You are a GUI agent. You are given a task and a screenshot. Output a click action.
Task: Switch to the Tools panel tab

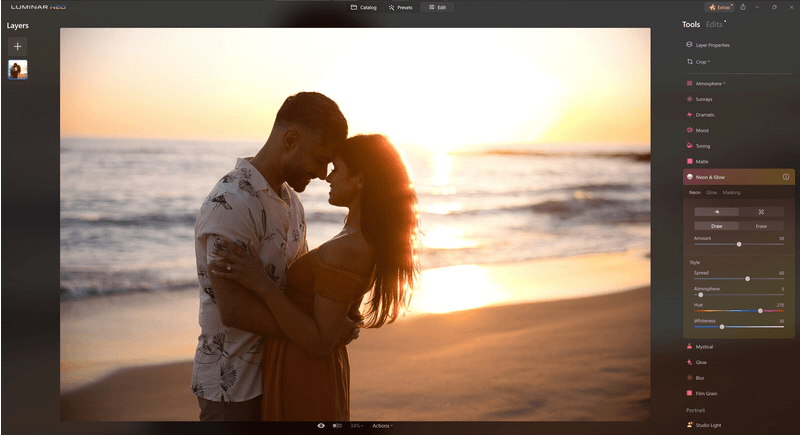click(x=691, y=24)
